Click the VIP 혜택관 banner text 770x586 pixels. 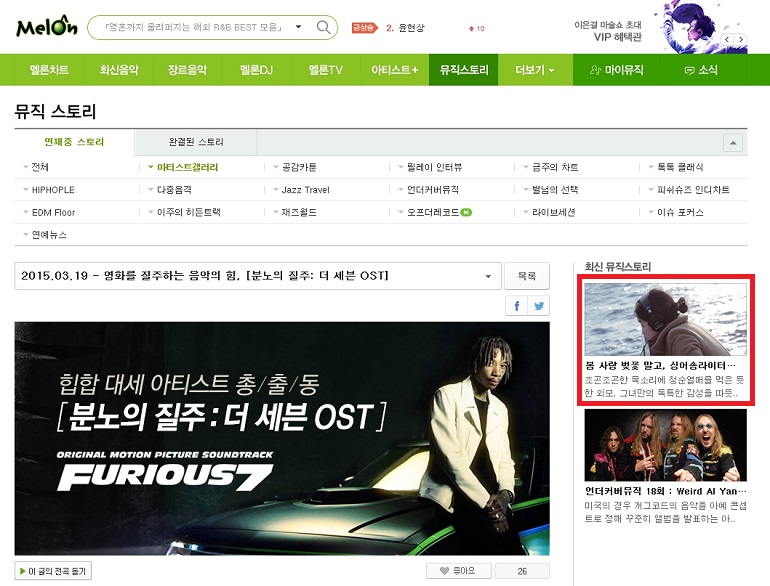pyautogui.click(x=617, y=37)
